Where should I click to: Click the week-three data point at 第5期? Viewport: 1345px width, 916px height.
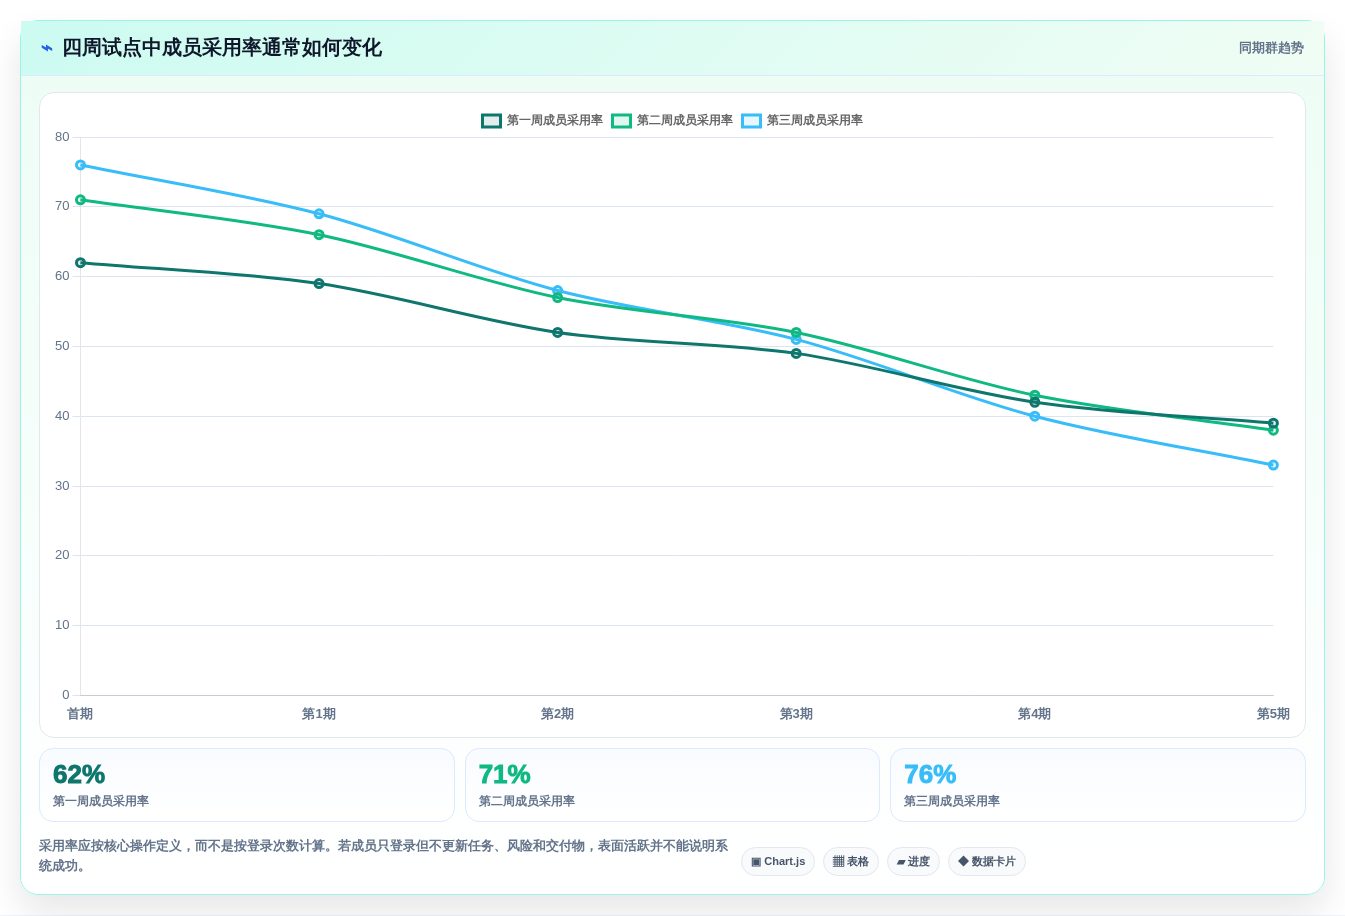[1273, 465]
